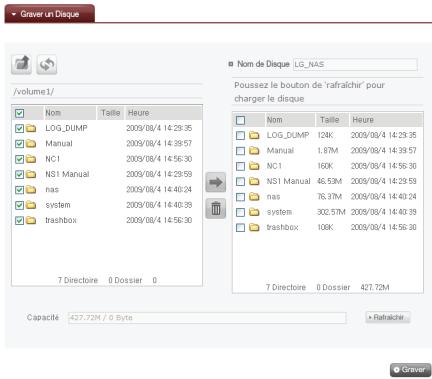Check Manual in the disc list
Viewport: 432px width, 379px height.
click(x=240, y=151)
